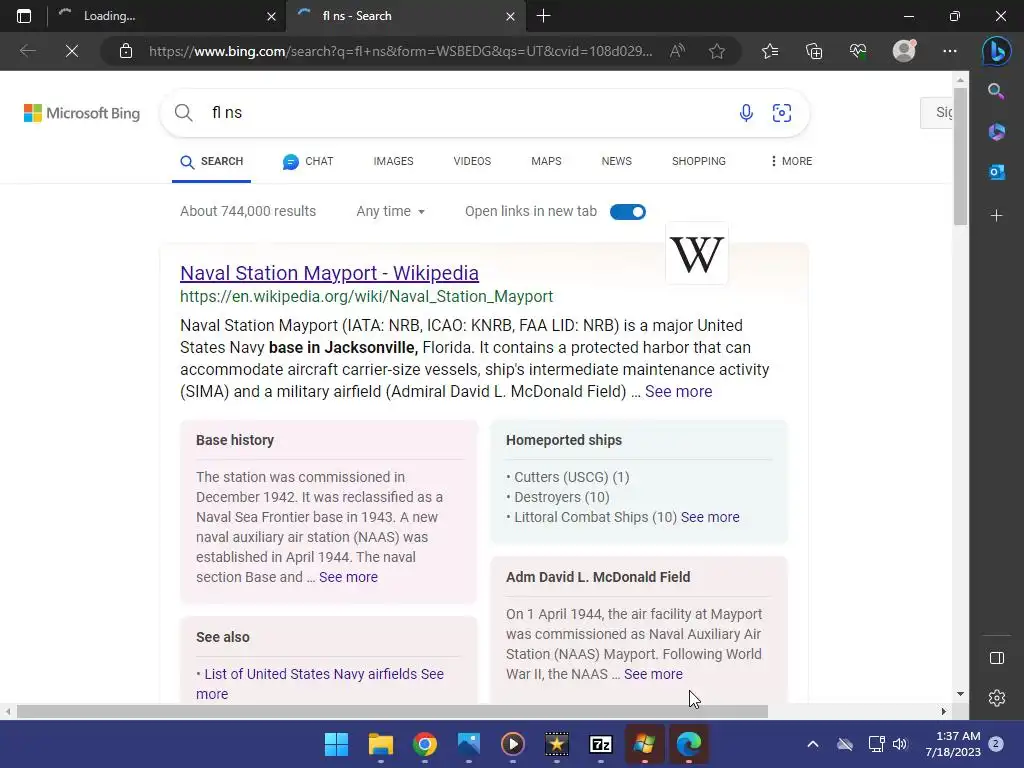The width and height of the screenshot is (1024, 768).
Task: Toggle sidebar visibility panel icon
Action: point(997,658)
